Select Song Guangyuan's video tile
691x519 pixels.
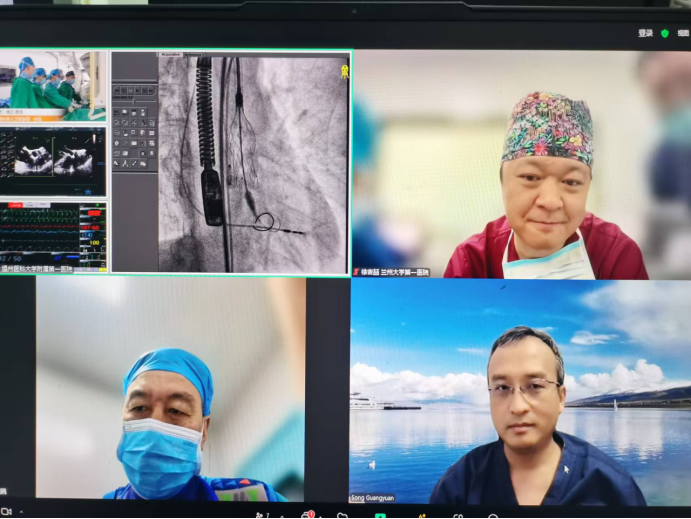[520, 390]
